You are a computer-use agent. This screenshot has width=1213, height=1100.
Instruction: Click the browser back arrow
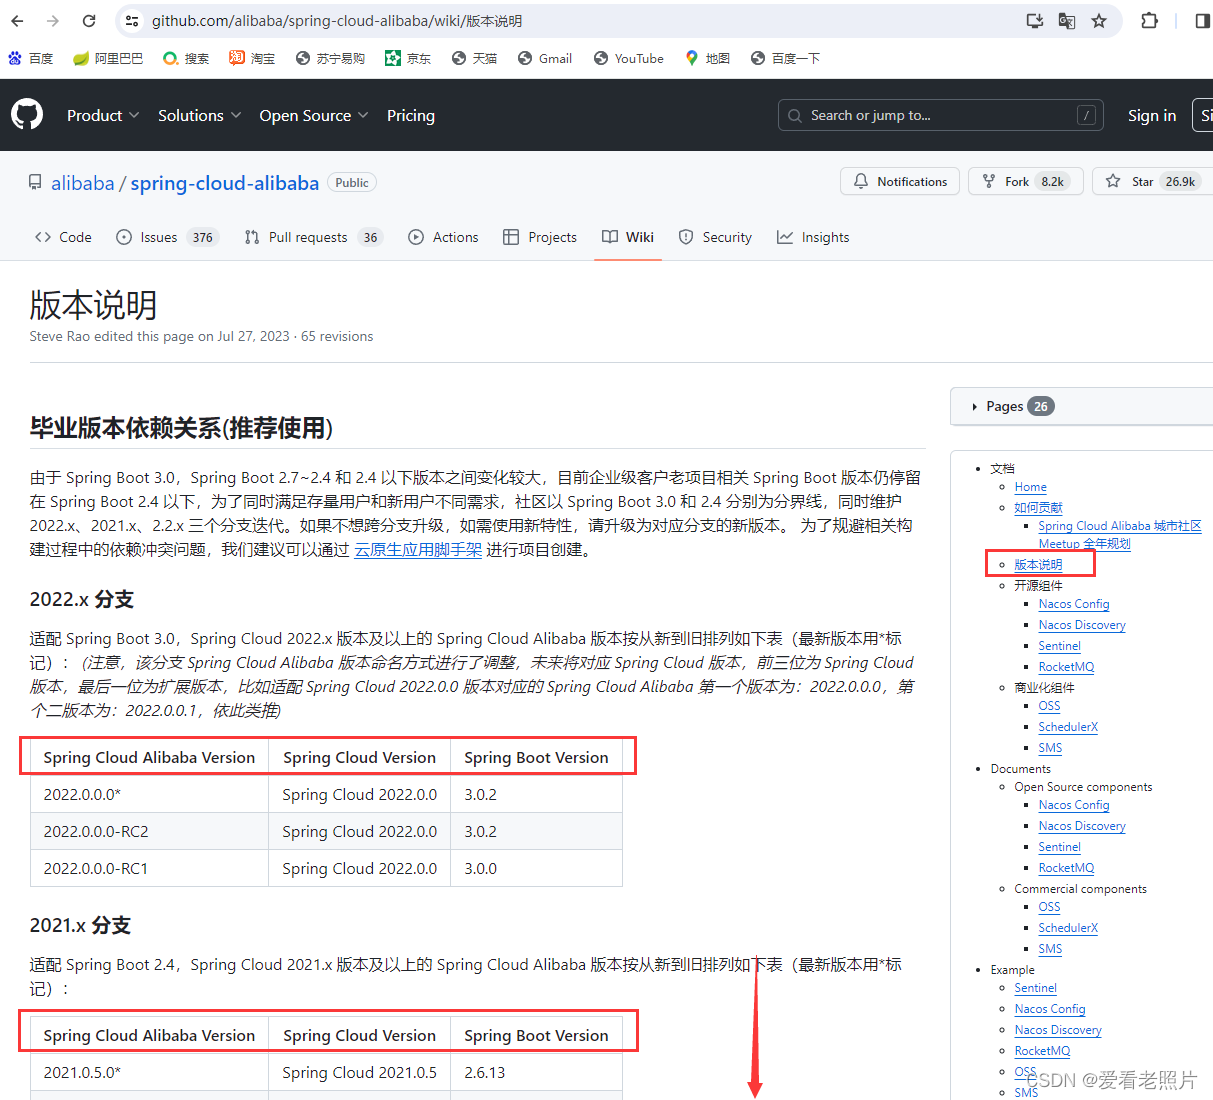(x=17, y=21)
